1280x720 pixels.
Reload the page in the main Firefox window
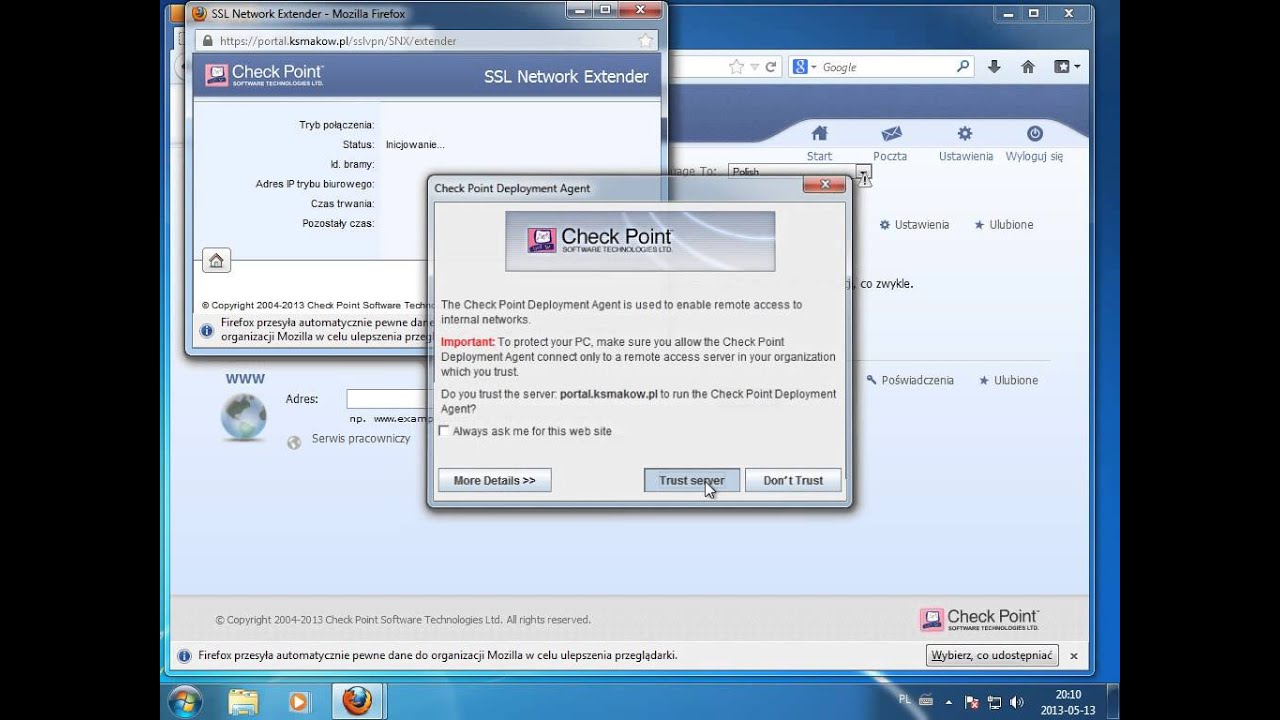tap(770, 67)
